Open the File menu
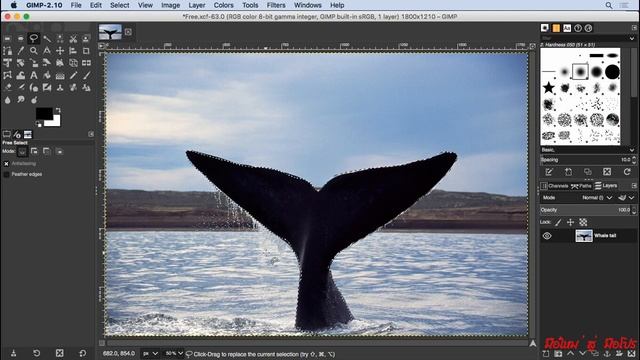This screenshot has width=640, height=360. (x=76, y=5)
